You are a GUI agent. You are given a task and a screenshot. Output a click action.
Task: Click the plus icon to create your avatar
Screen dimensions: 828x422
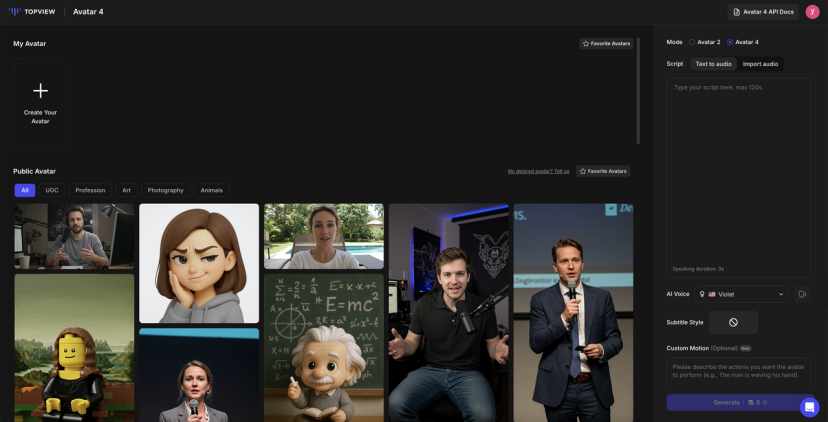pos(40,91)
